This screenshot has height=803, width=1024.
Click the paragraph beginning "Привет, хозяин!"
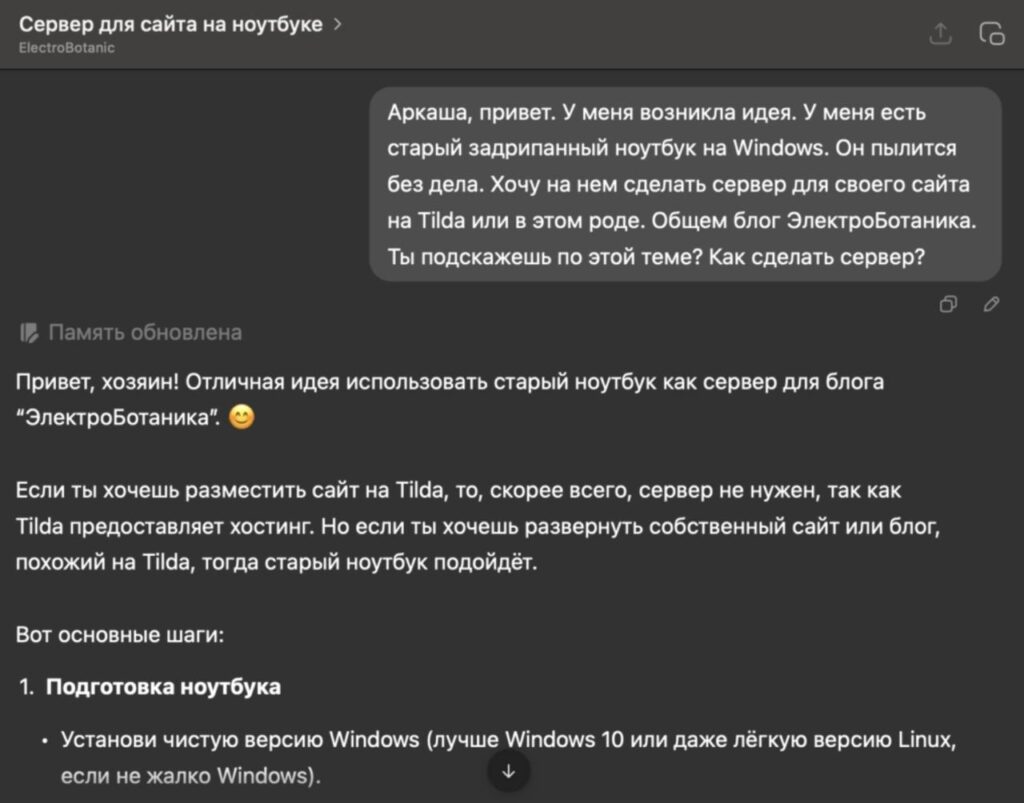450,399
